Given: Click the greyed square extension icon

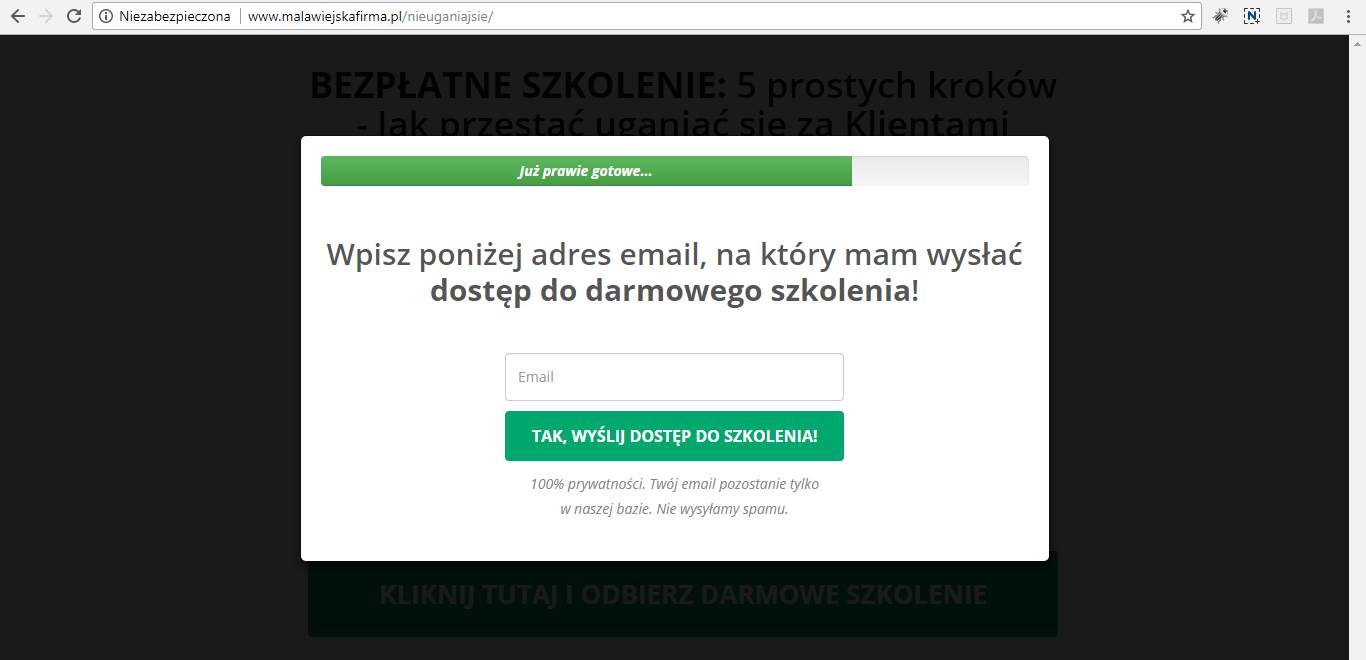Looking at the screenshot, I should 1284,16.
